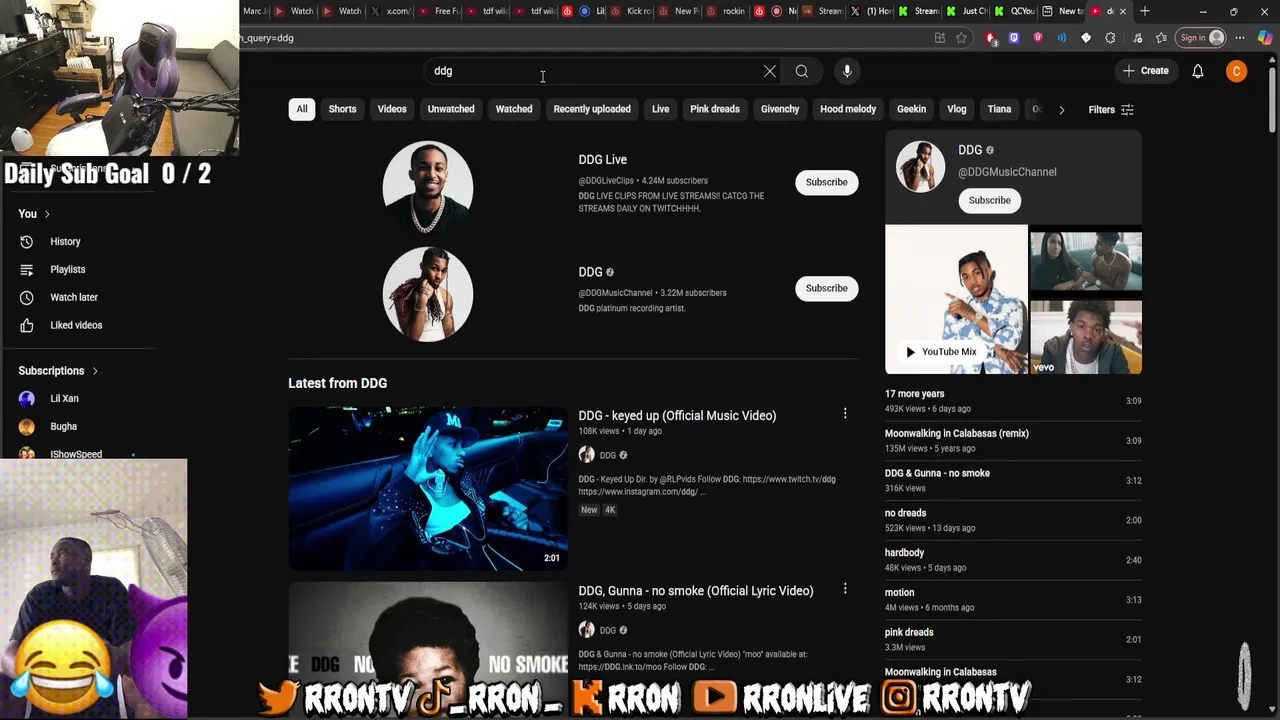Open the Copilot icon in browser toolbar
1280x720 pixels.
pyautogui.click(x=1265, y=38)
